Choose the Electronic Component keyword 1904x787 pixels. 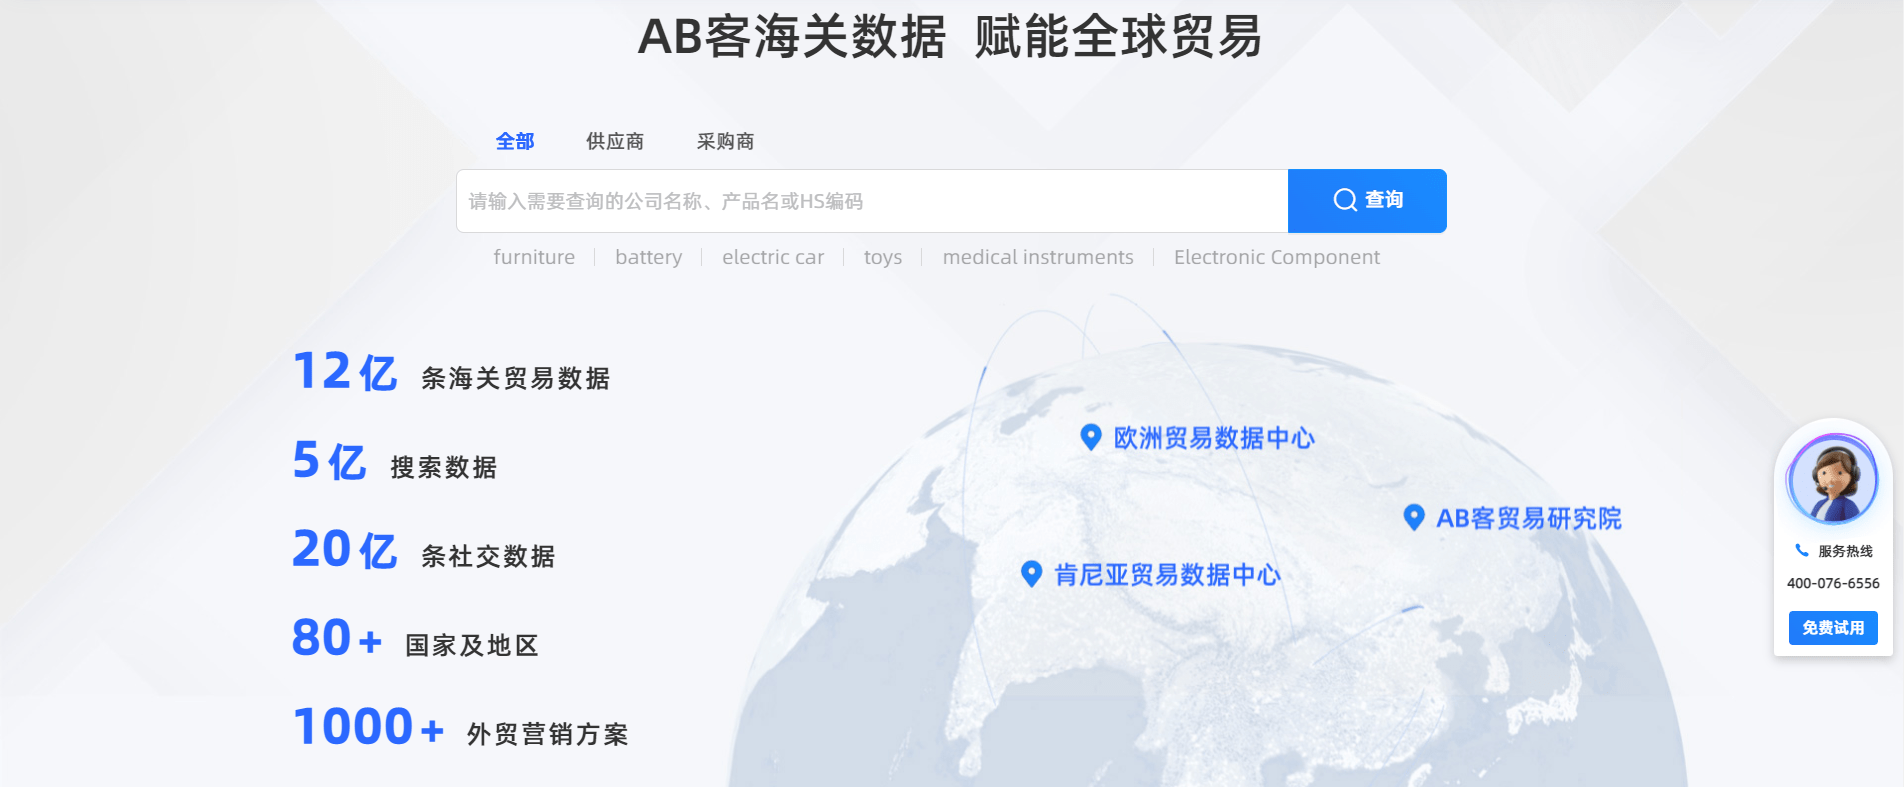[x=1277, y=257]
